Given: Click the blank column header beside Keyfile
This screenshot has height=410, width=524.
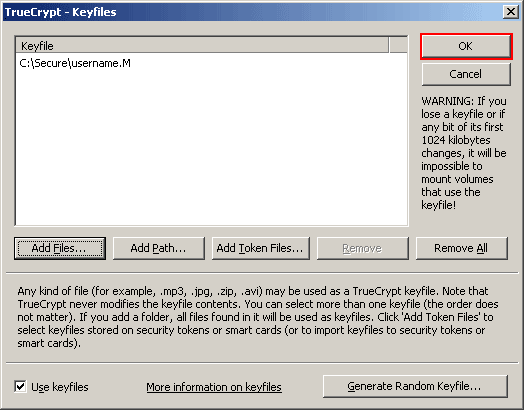Looking at the screenshot, I should 398,46.
